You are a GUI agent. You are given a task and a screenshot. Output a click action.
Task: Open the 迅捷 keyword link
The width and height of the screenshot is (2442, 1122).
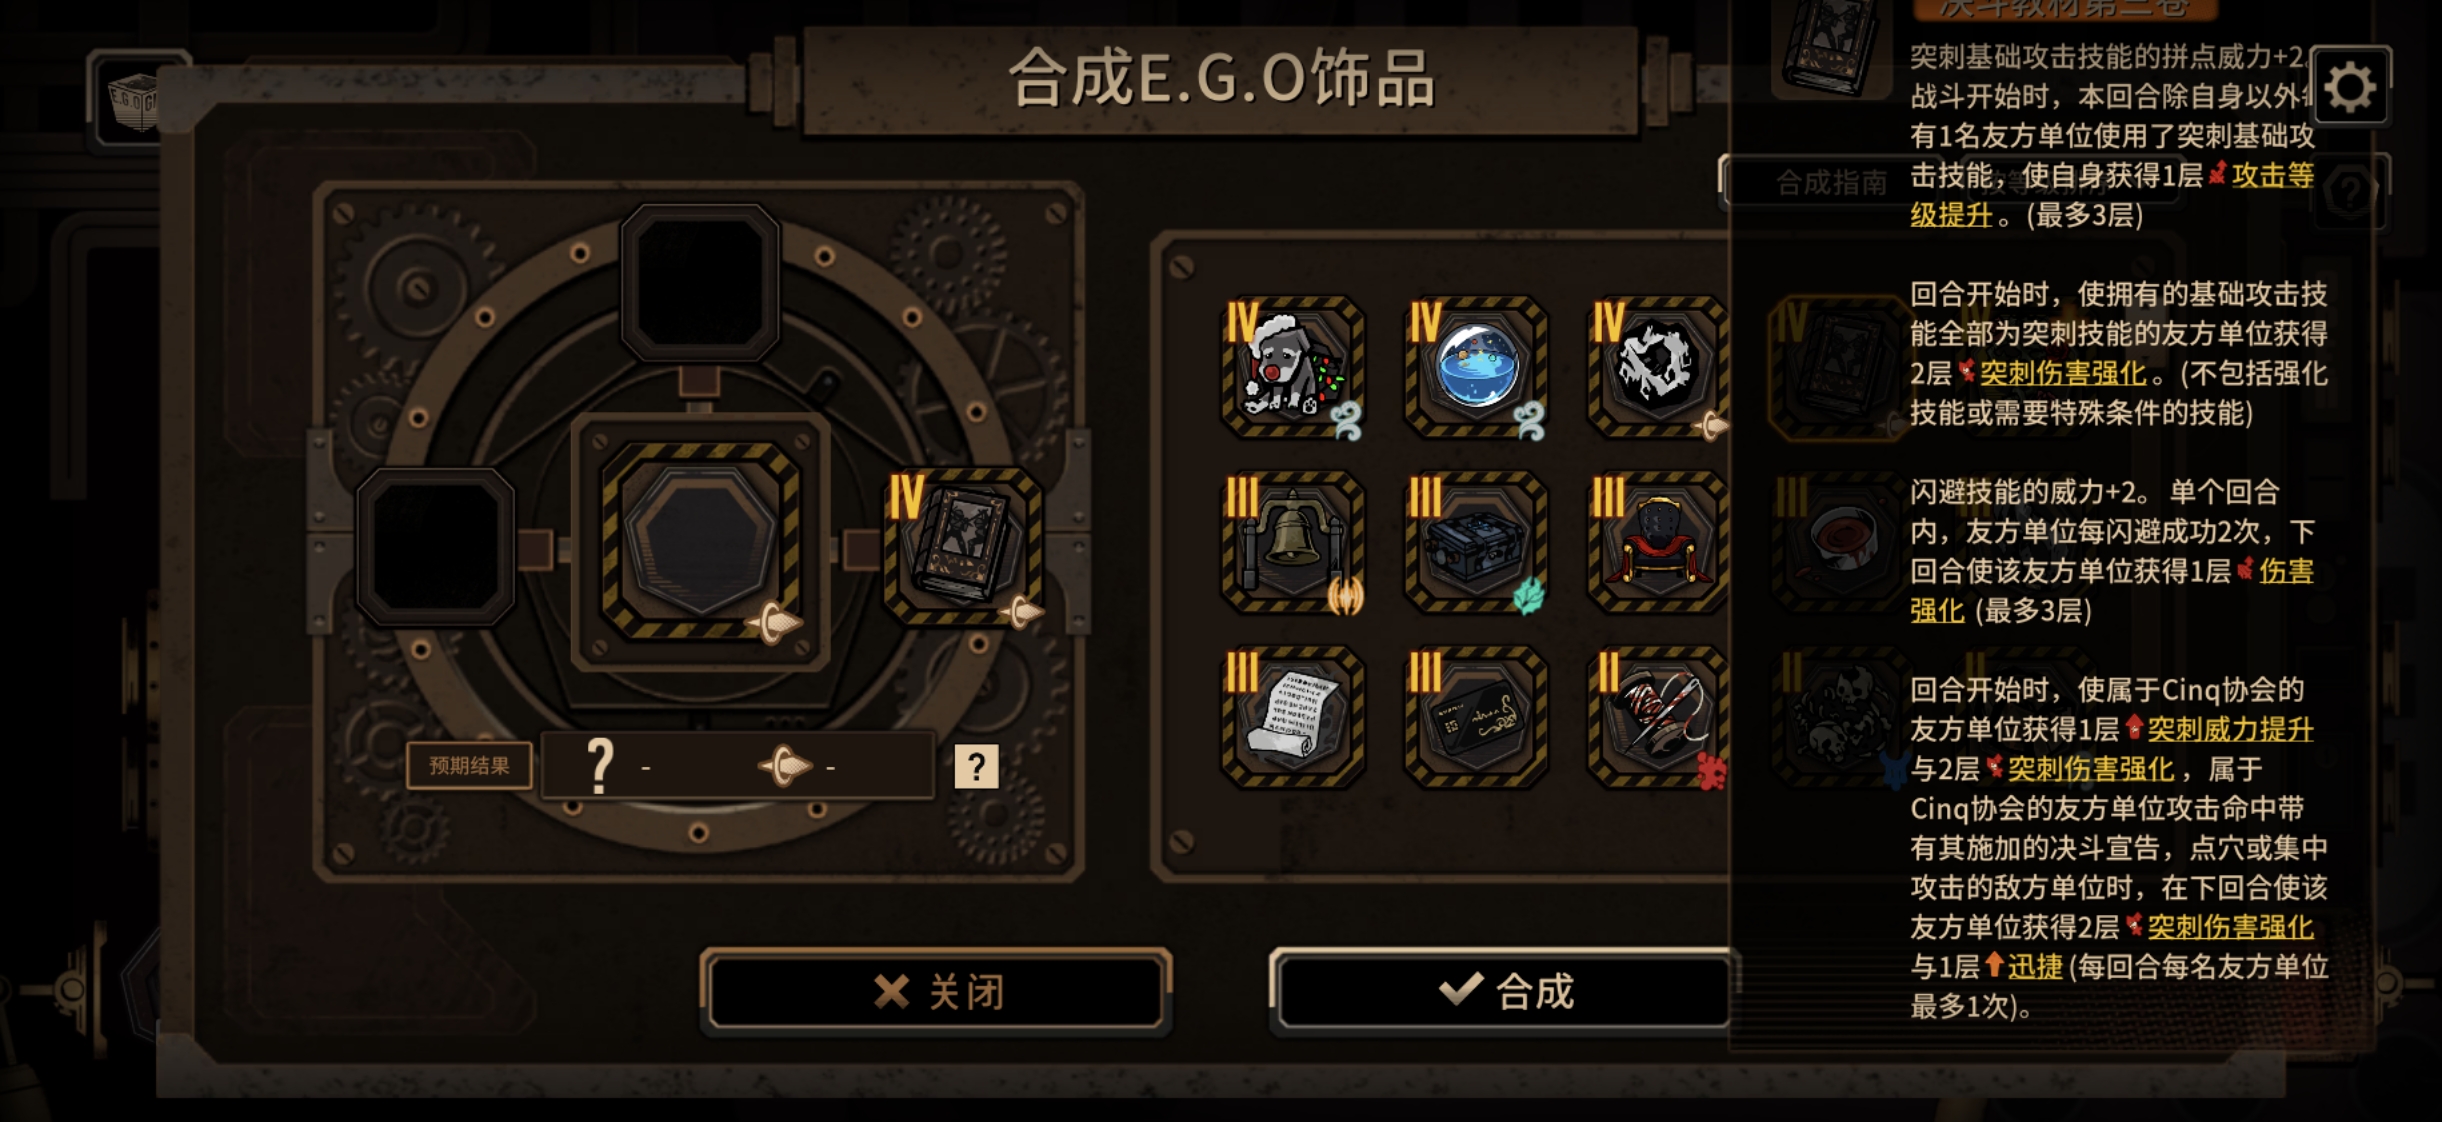click(x=2035, y=966)
